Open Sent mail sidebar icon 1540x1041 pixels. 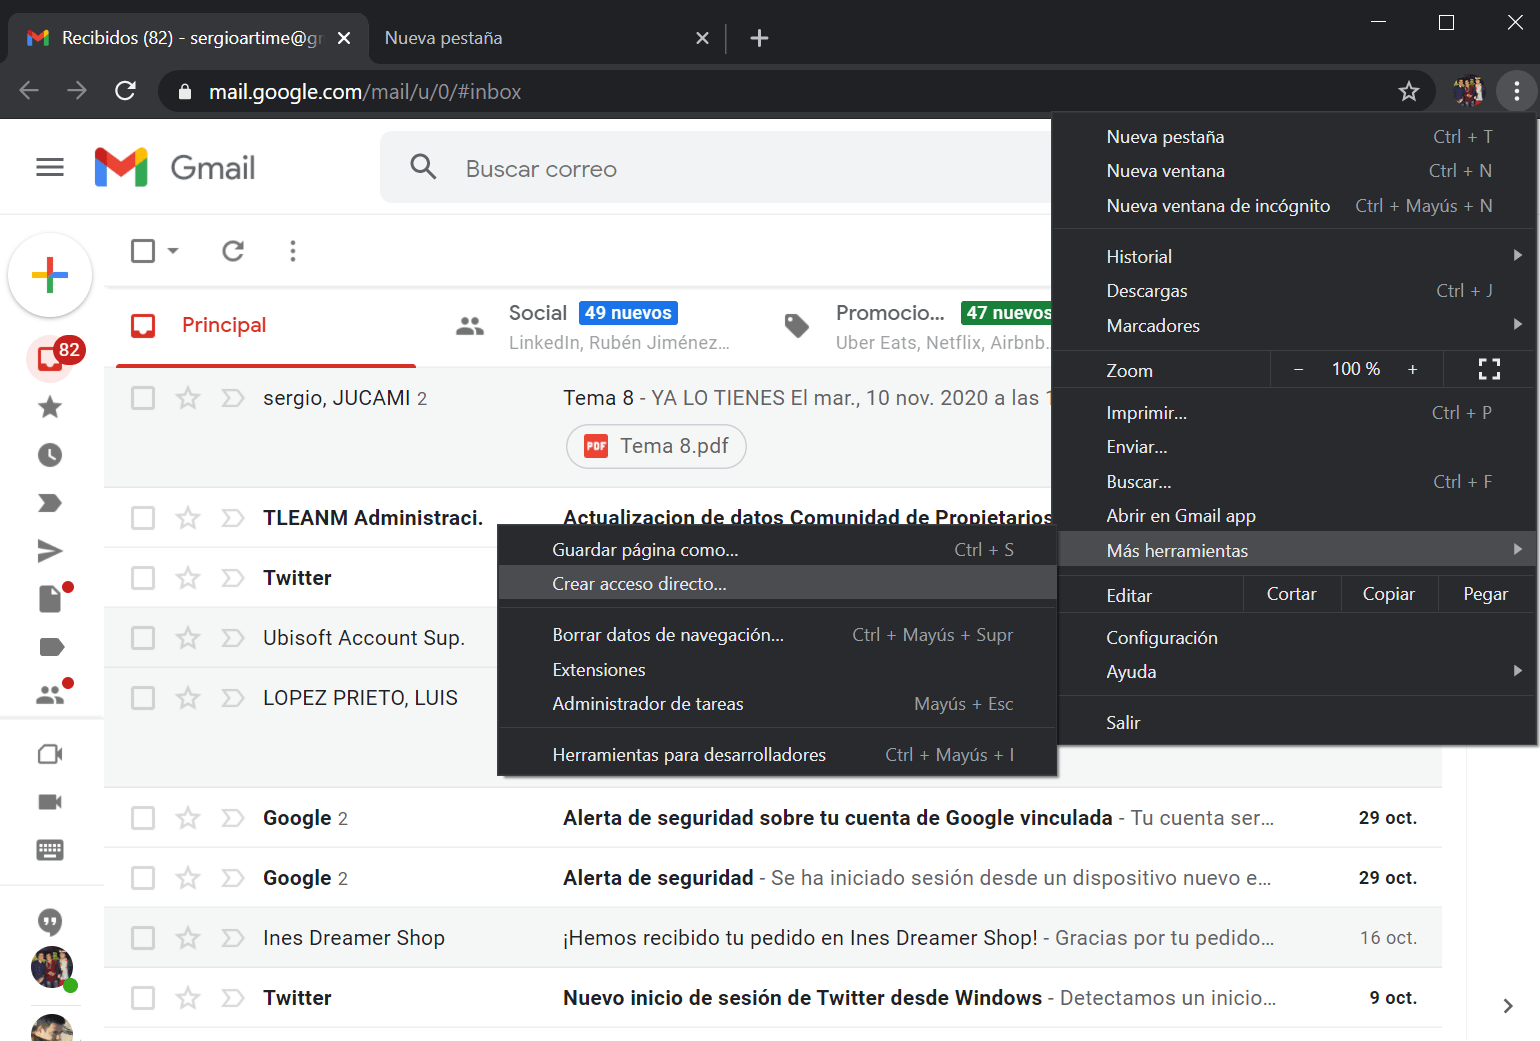pyautogui.click(x=50, y=551)
